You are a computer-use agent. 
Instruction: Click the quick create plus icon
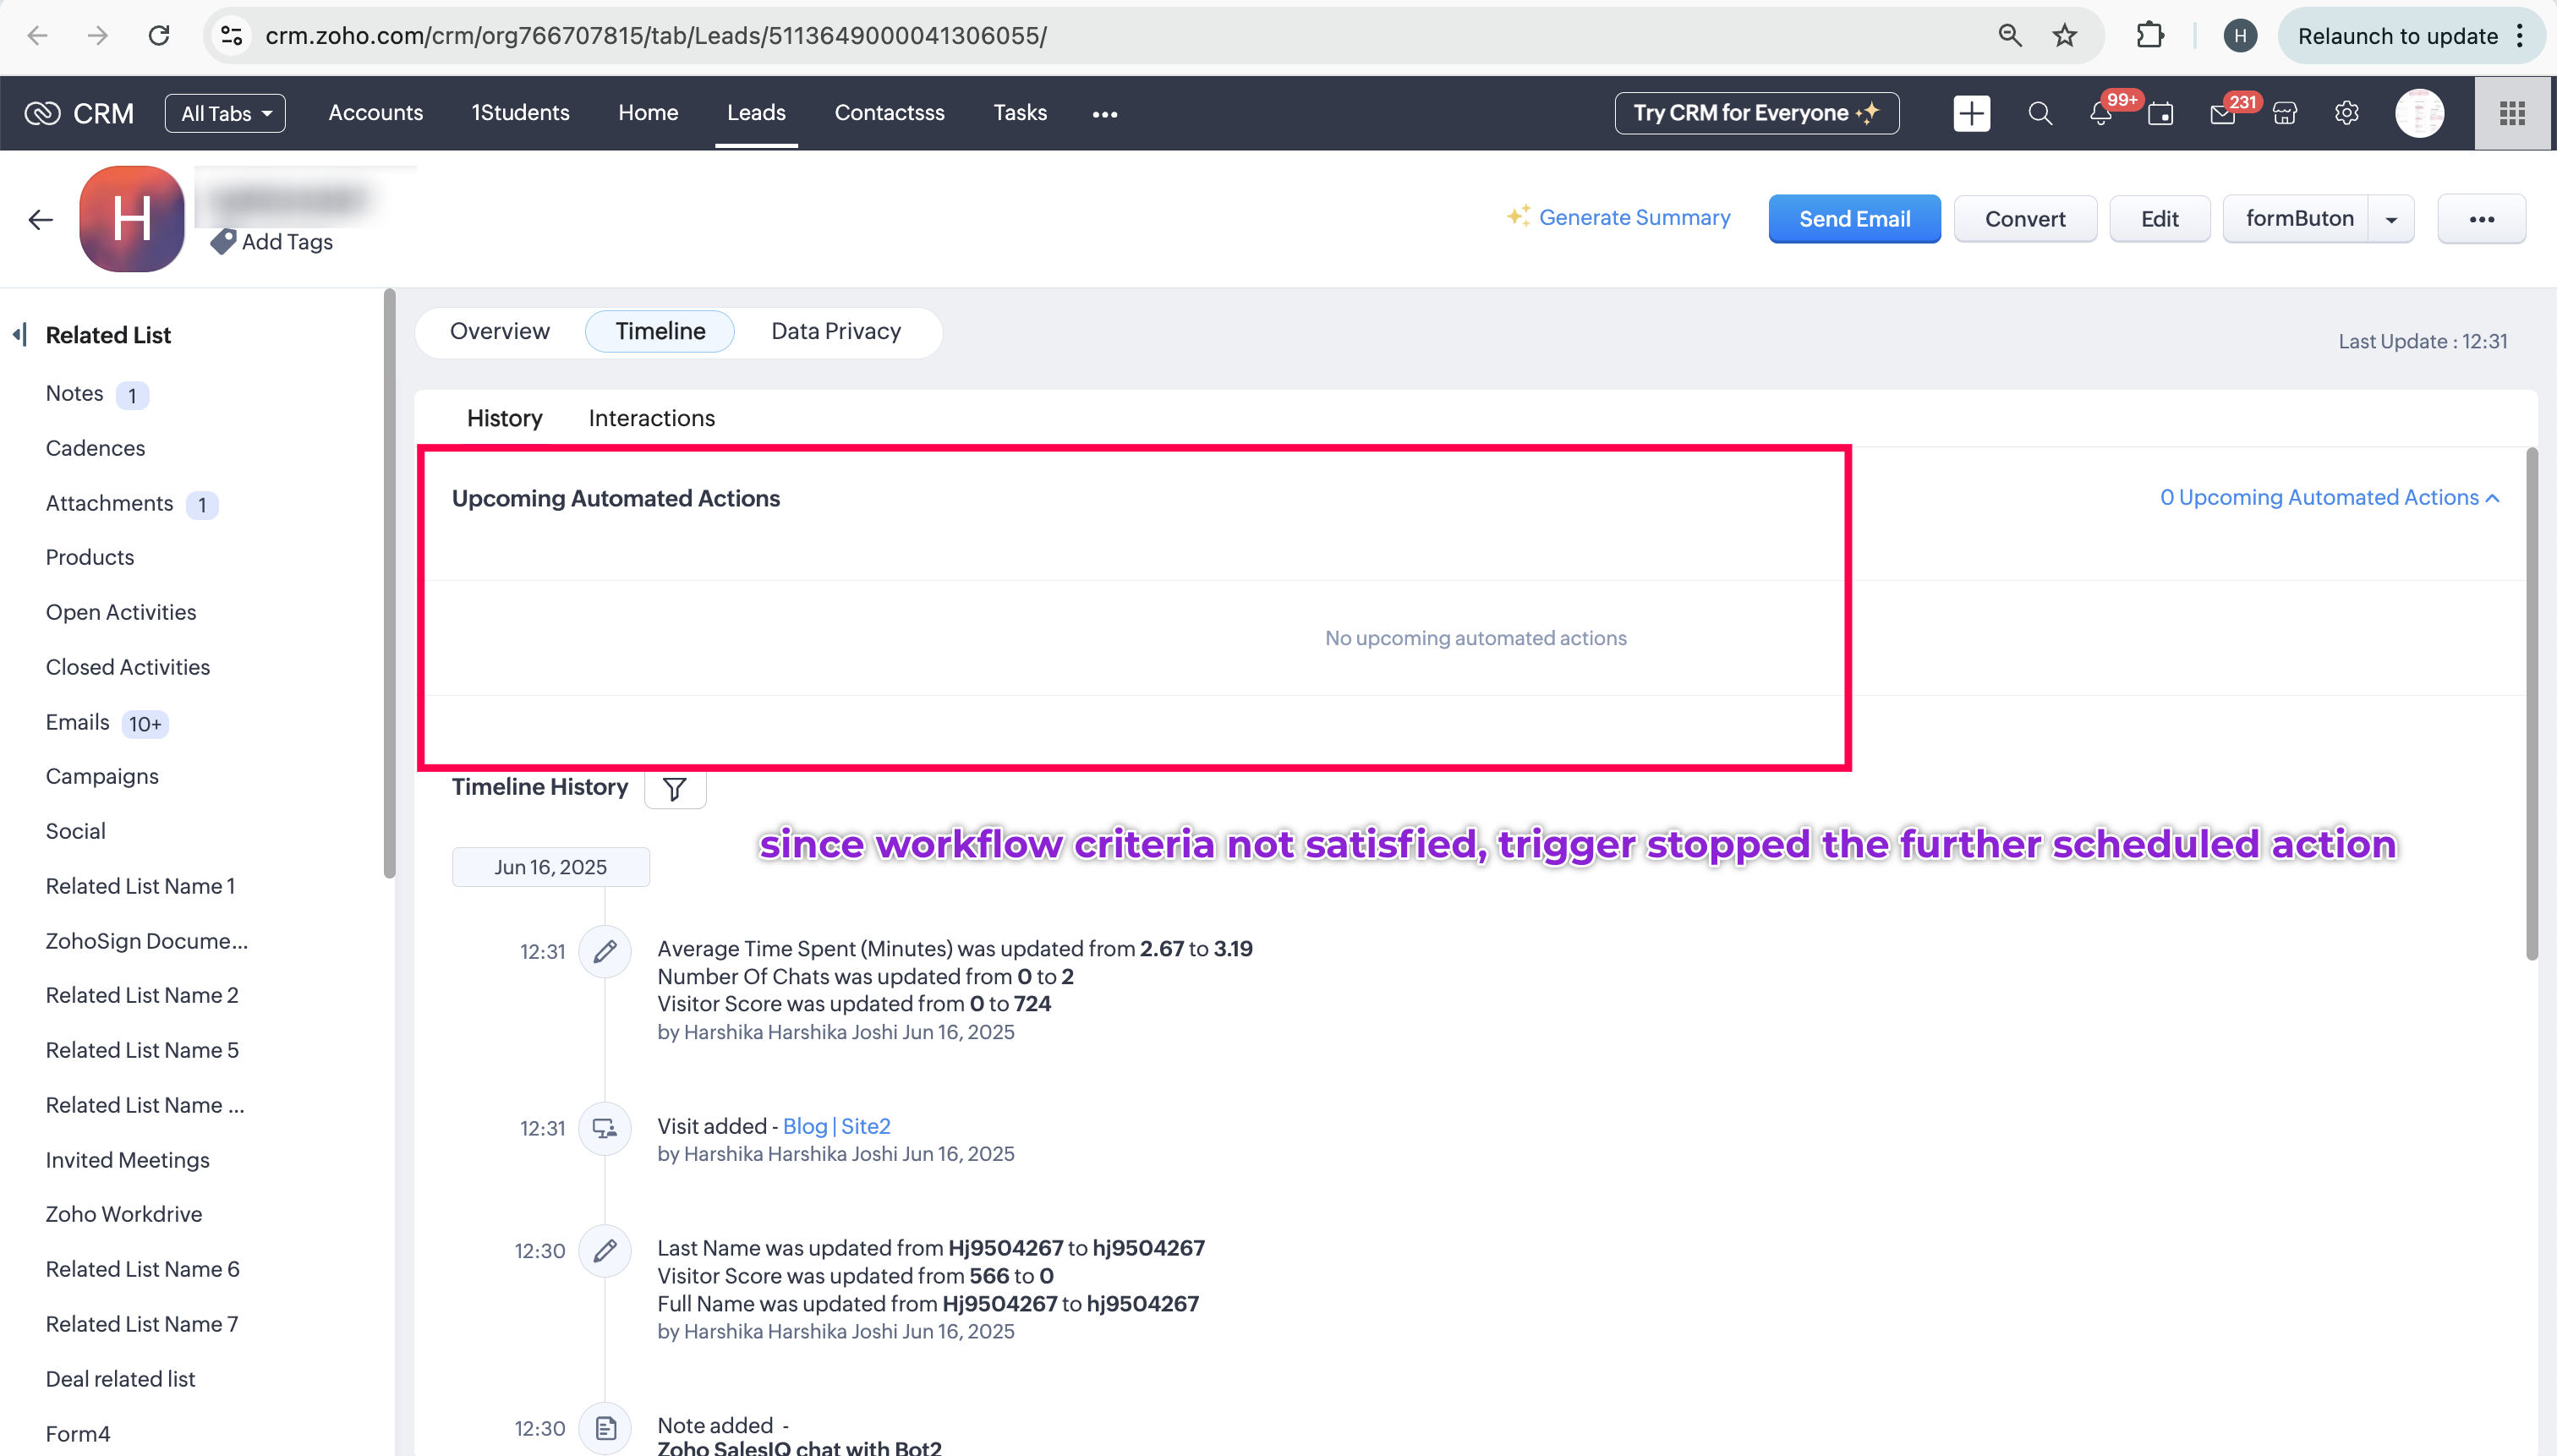click(x=1971, y=113)
